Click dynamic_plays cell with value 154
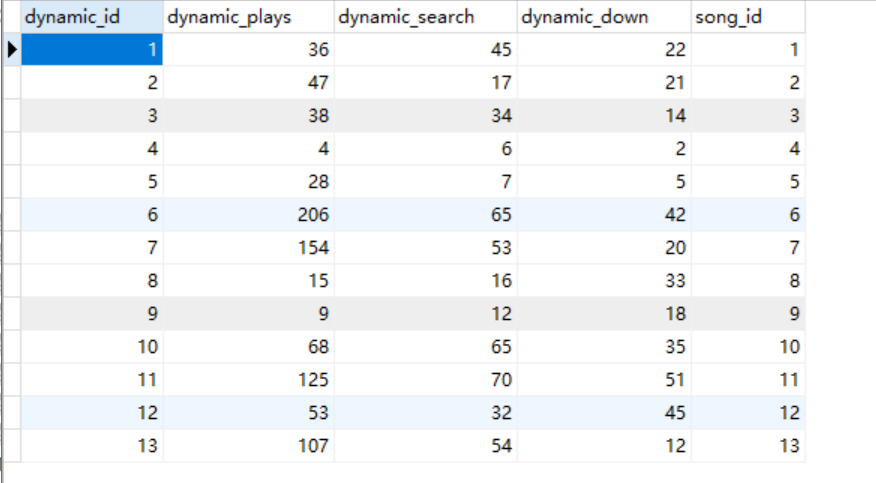 (249, 247)
